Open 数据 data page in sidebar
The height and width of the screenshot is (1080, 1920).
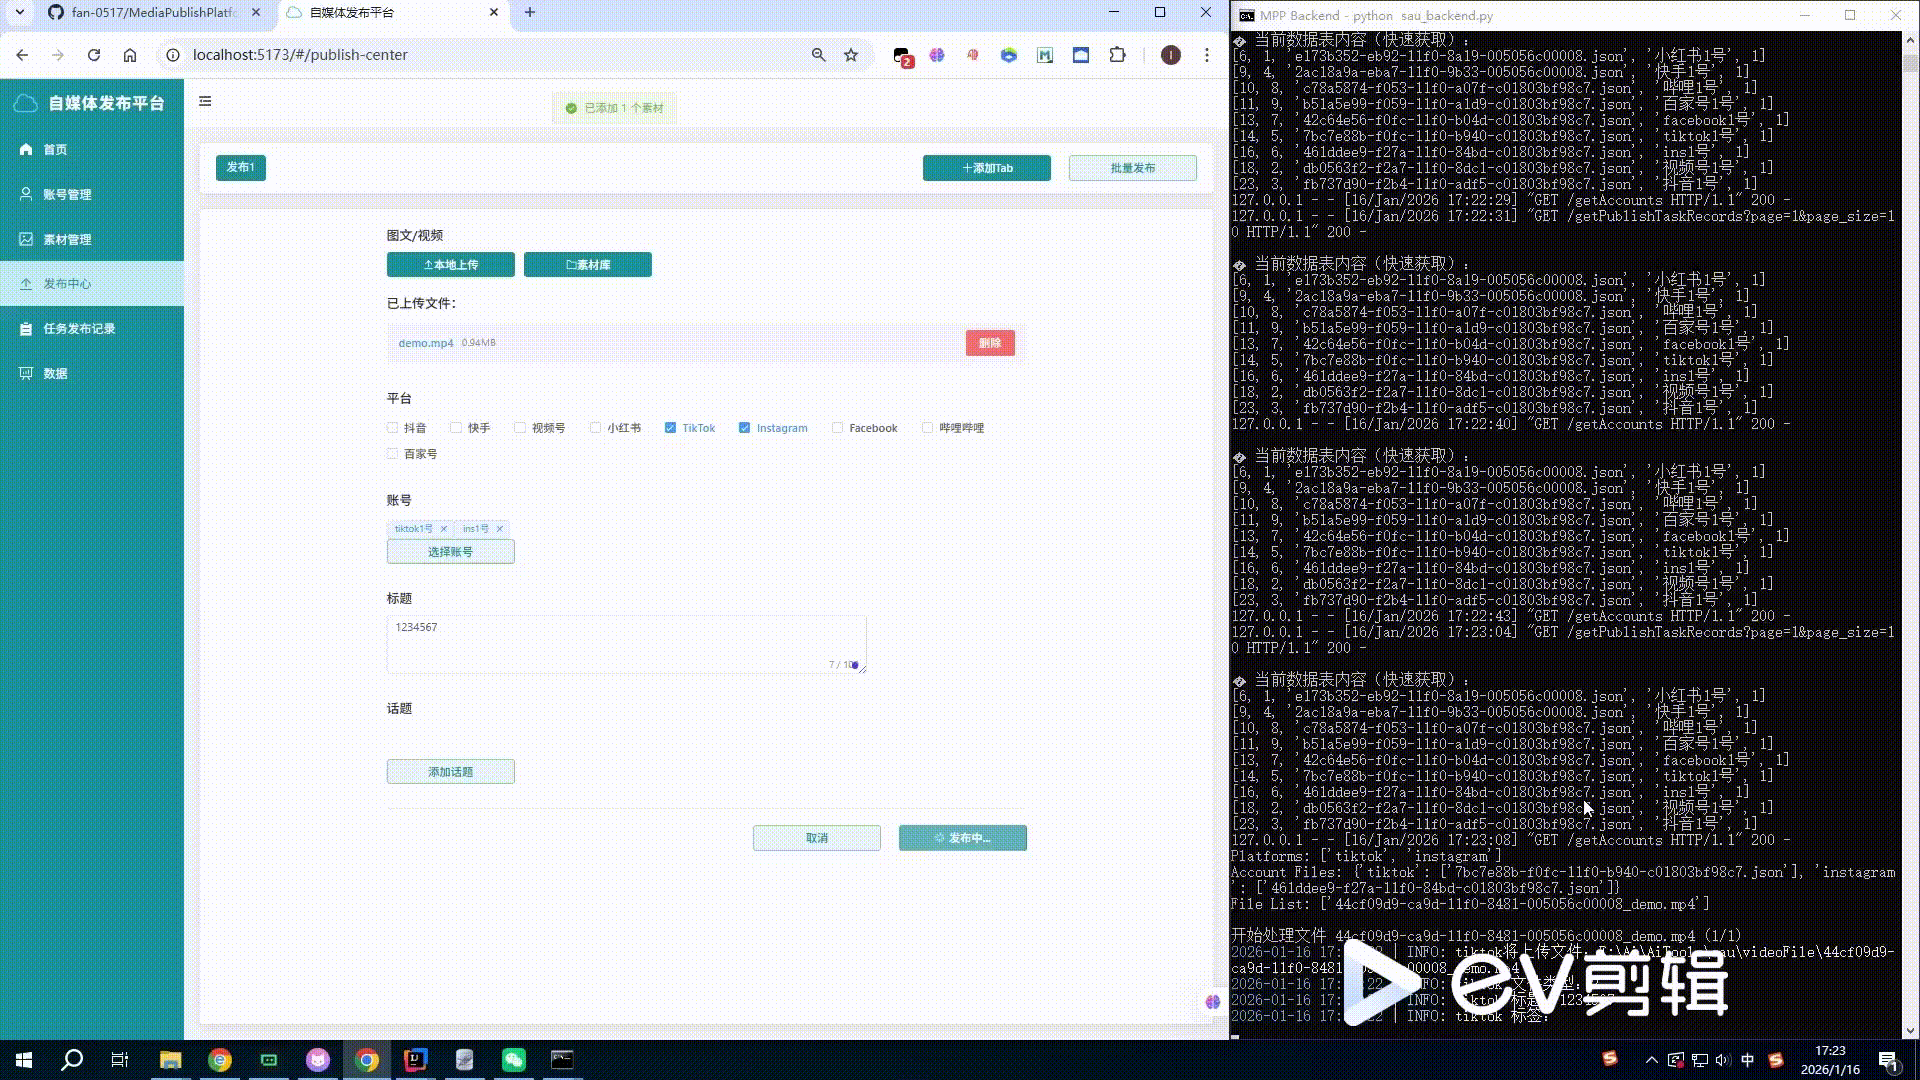tap(55, 374)
